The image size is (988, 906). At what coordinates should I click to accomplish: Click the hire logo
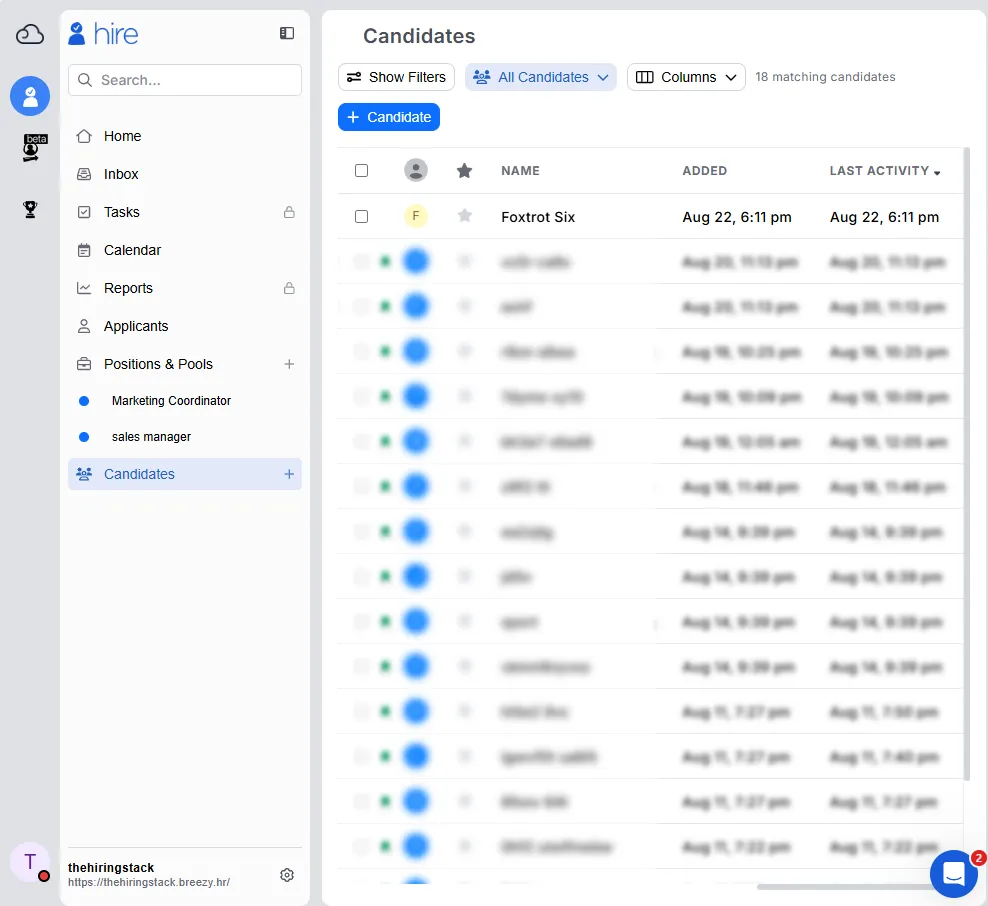tap(103, 33)
